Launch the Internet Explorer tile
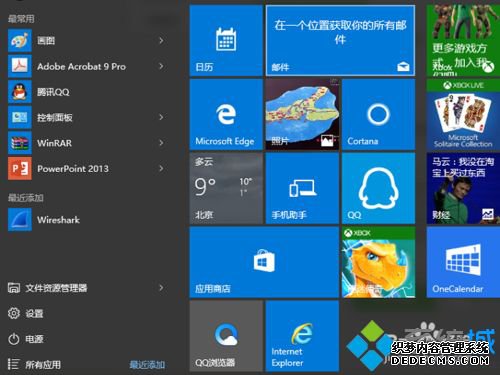The width and height of the screenshot is (500, 375). click(302, 336)
